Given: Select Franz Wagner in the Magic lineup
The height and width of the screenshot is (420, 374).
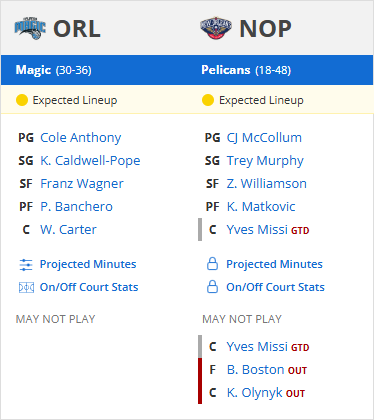Looking at the screenshot, I should click(82, 184).
